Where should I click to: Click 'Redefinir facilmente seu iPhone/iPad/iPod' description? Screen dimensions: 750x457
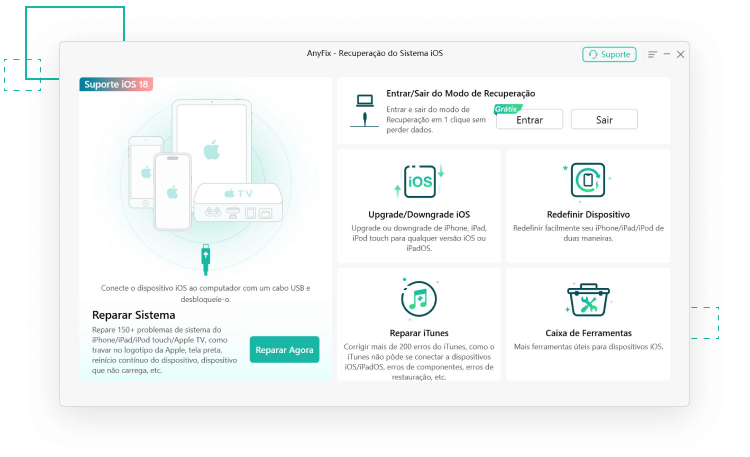[588, 233]
